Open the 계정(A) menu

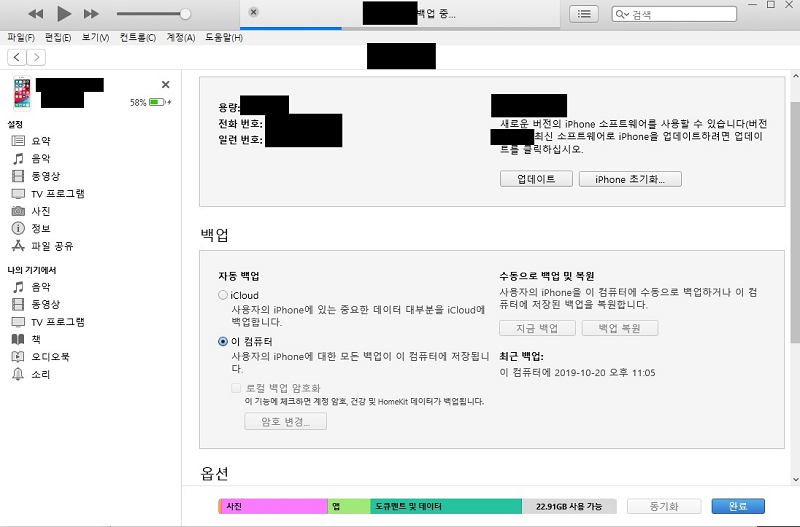[x=181, y=37]
